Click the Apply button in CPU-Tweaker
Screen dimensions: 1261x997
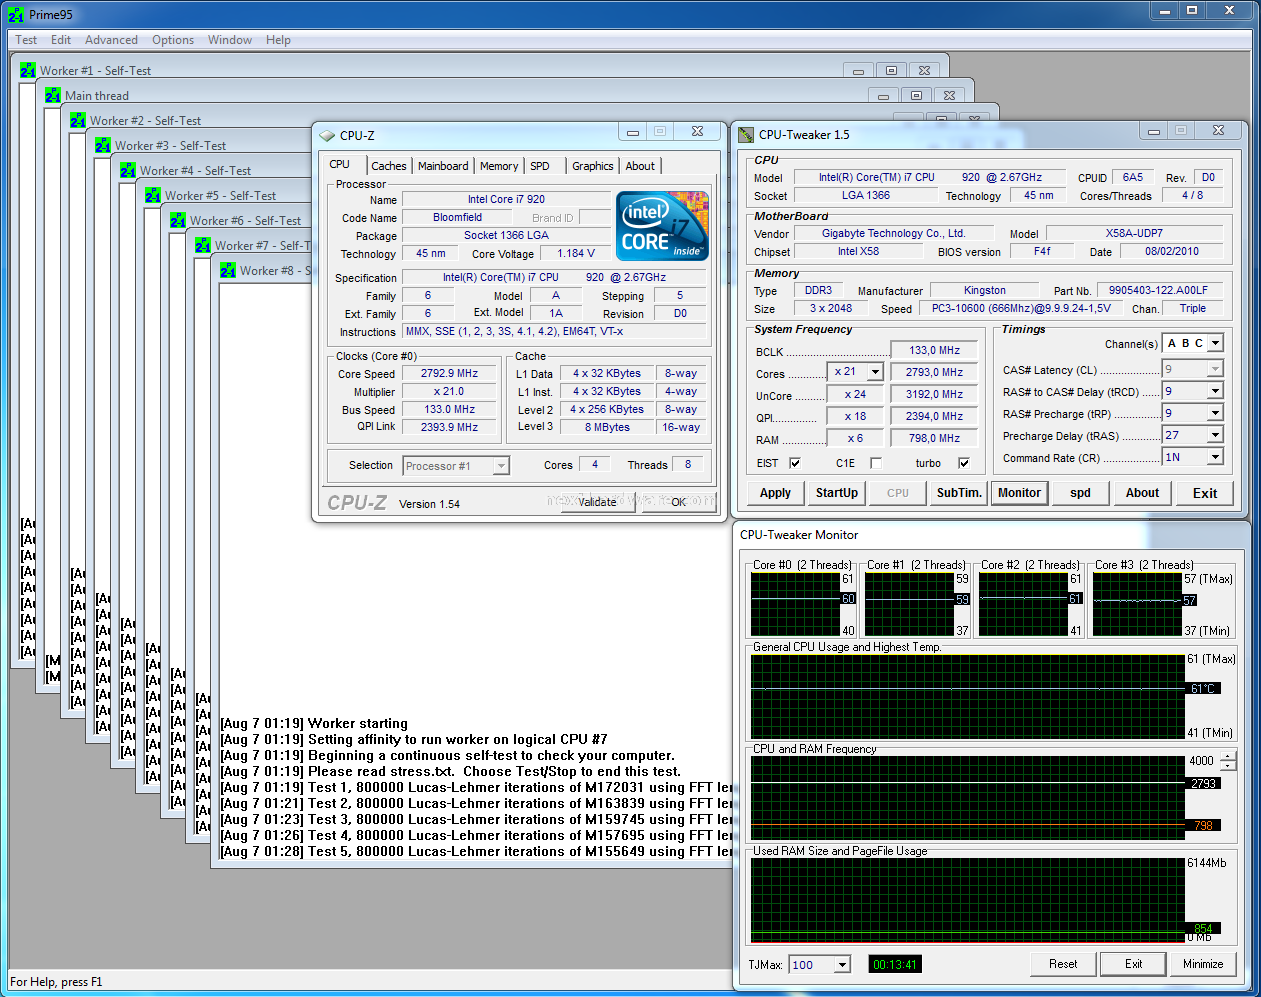click(775, 493)
